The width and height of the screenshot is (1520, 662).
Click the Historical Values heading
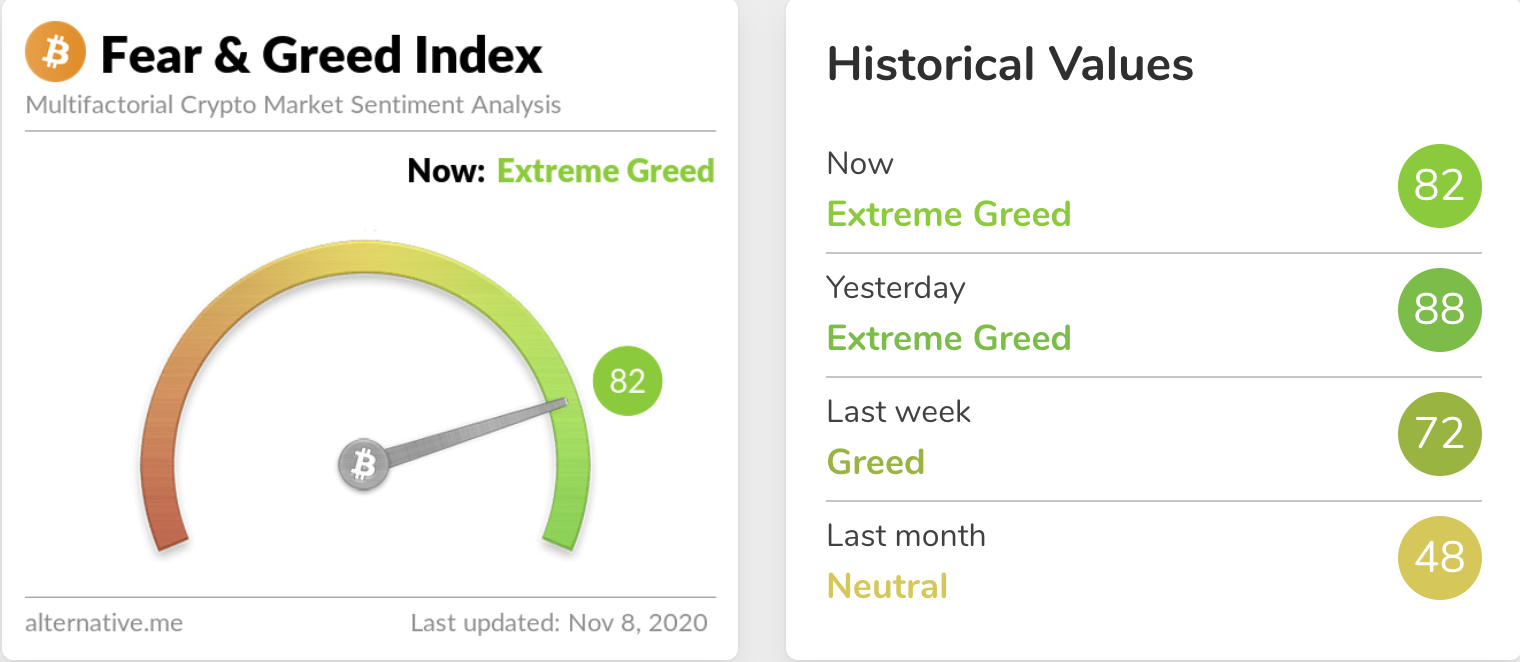tap(1010, 65)
